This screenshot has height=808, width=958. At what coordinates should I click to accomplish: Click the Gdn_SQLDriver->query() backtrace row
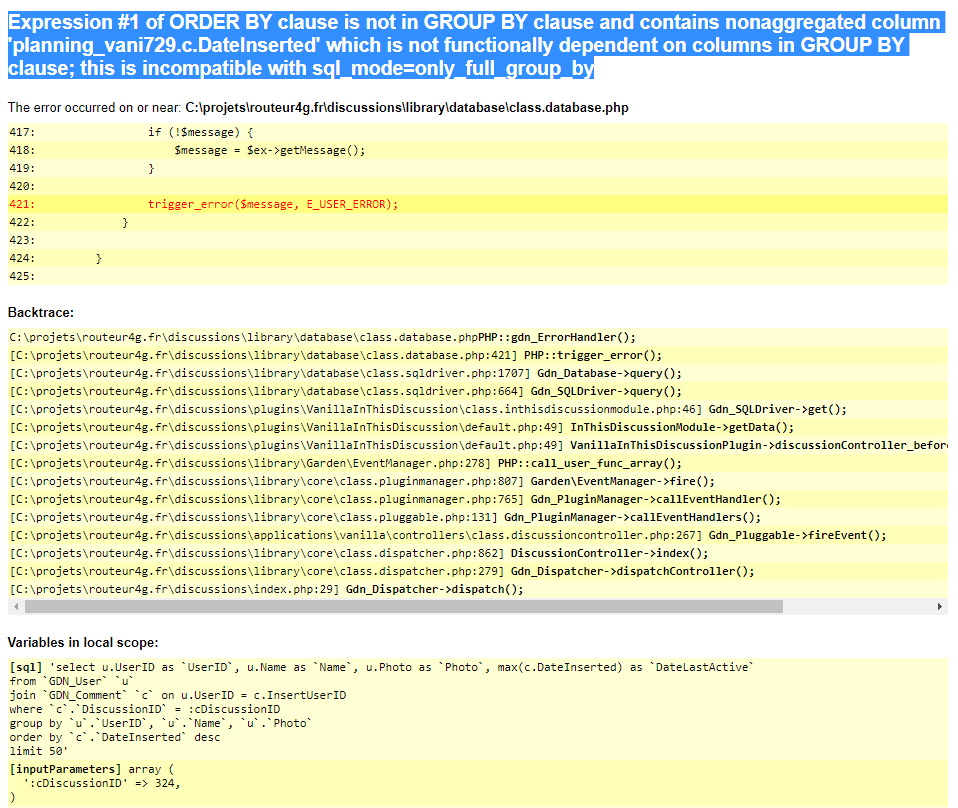[x=478, y=391]
